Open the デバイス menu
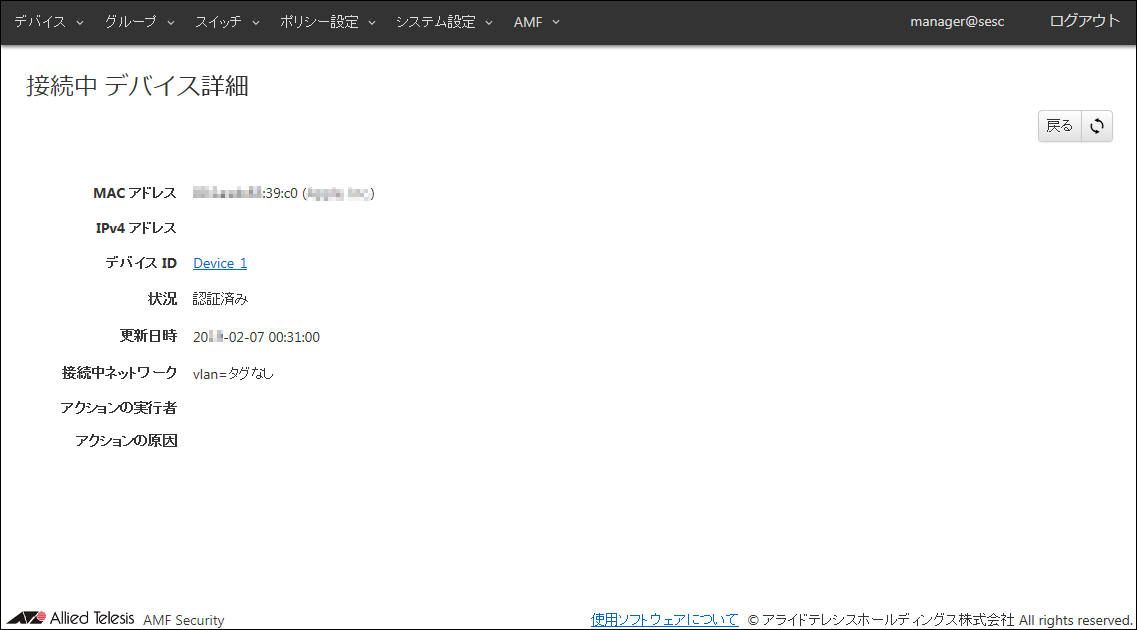 pos(49,22)
